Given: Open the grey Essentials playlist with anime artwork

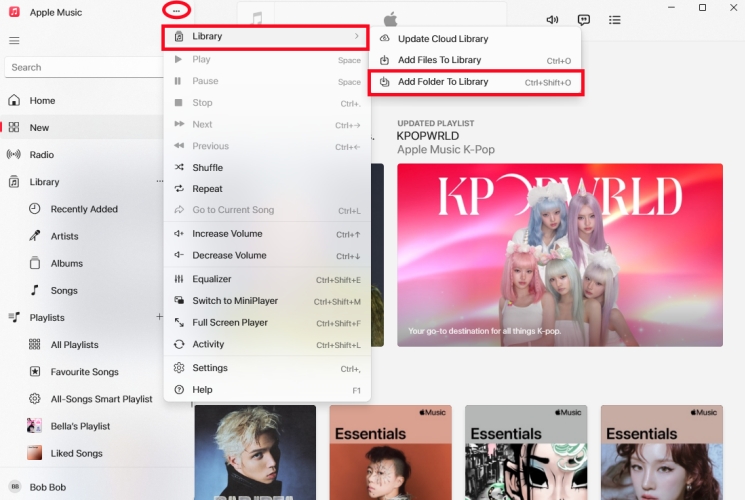Looking at the screenshot, I should coord(526,452).
